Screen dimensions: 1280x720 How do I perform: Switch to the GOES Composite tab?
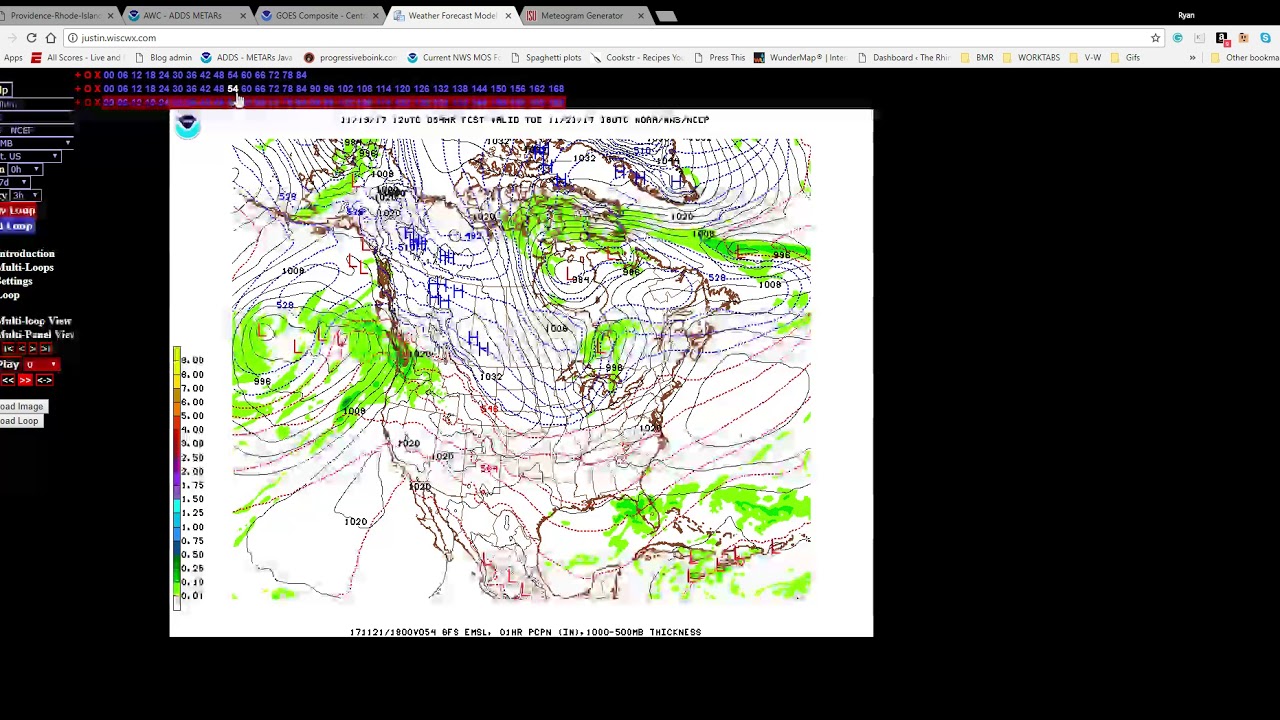(320, 16)
